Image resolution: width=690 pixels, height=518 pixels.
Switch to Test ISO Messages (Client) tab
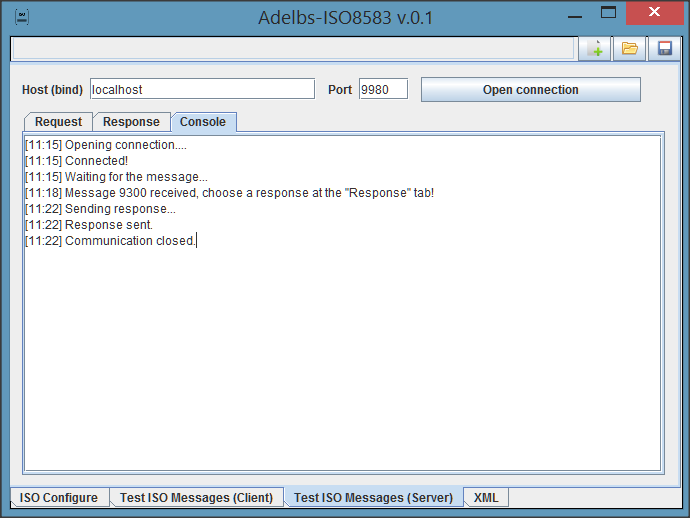pyautogui.click(x=196, y=498)
